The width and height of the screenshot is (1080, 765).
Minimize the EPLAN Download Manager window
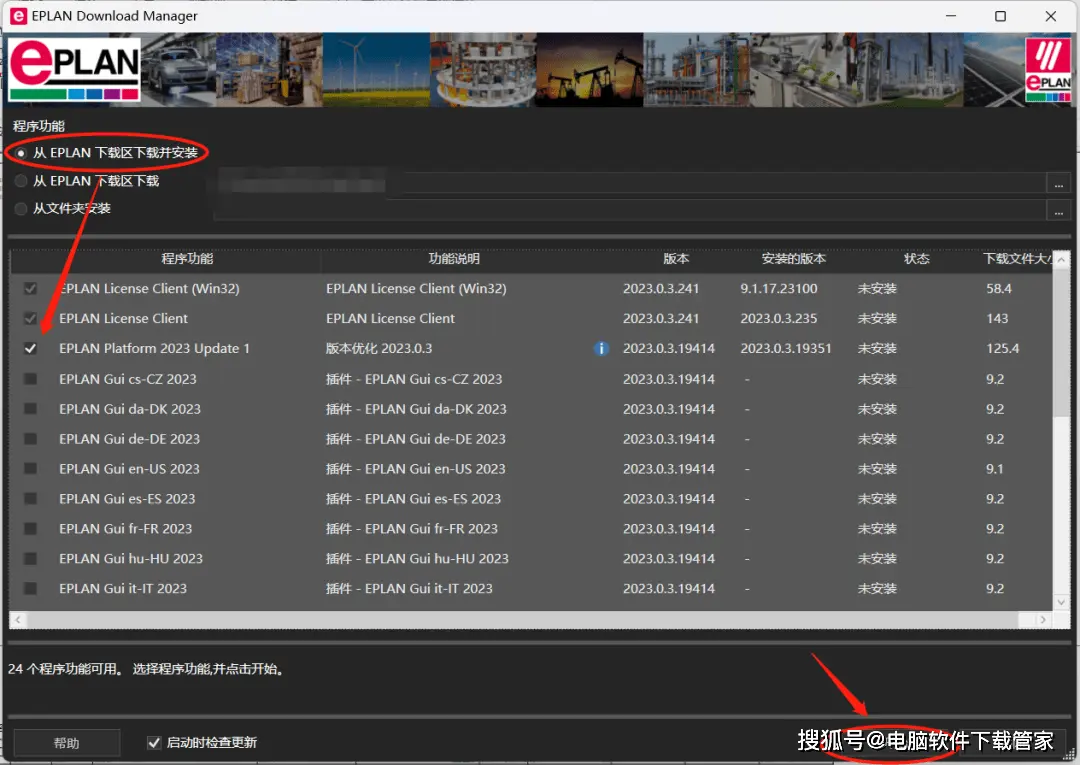tap(951, 16)
